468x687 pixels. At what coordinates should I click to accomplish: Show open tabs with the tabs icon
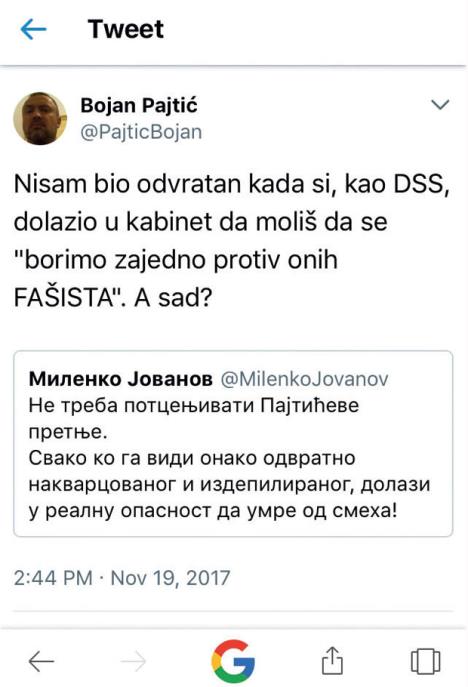point(425,661)
